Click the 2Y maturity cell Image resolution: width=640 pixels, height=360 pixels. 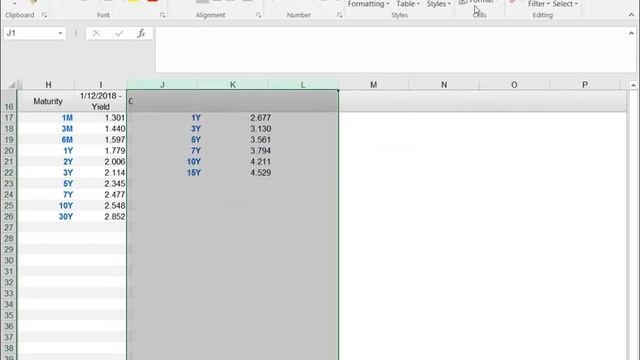click(48, 162)
